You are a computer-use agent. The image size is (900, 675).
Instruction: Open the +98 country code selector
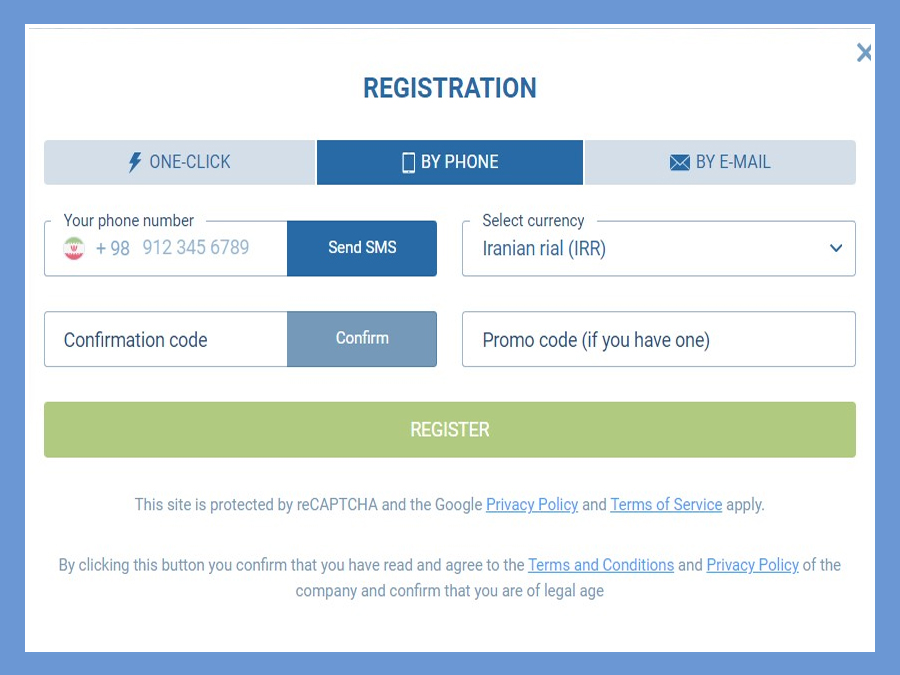112,248
